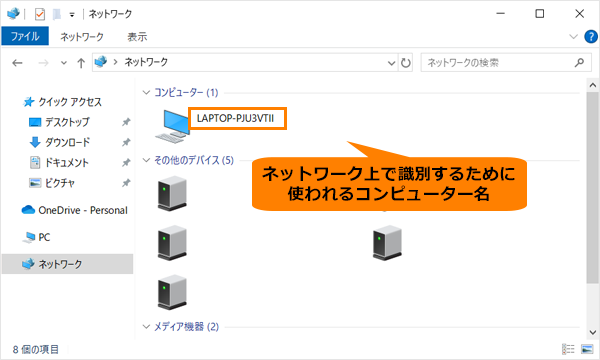The width and height of the screenshot is (600, 360).
Task: Open the 表示 ribbon tab
Action: pyautogui.click(x=137, y=37)
